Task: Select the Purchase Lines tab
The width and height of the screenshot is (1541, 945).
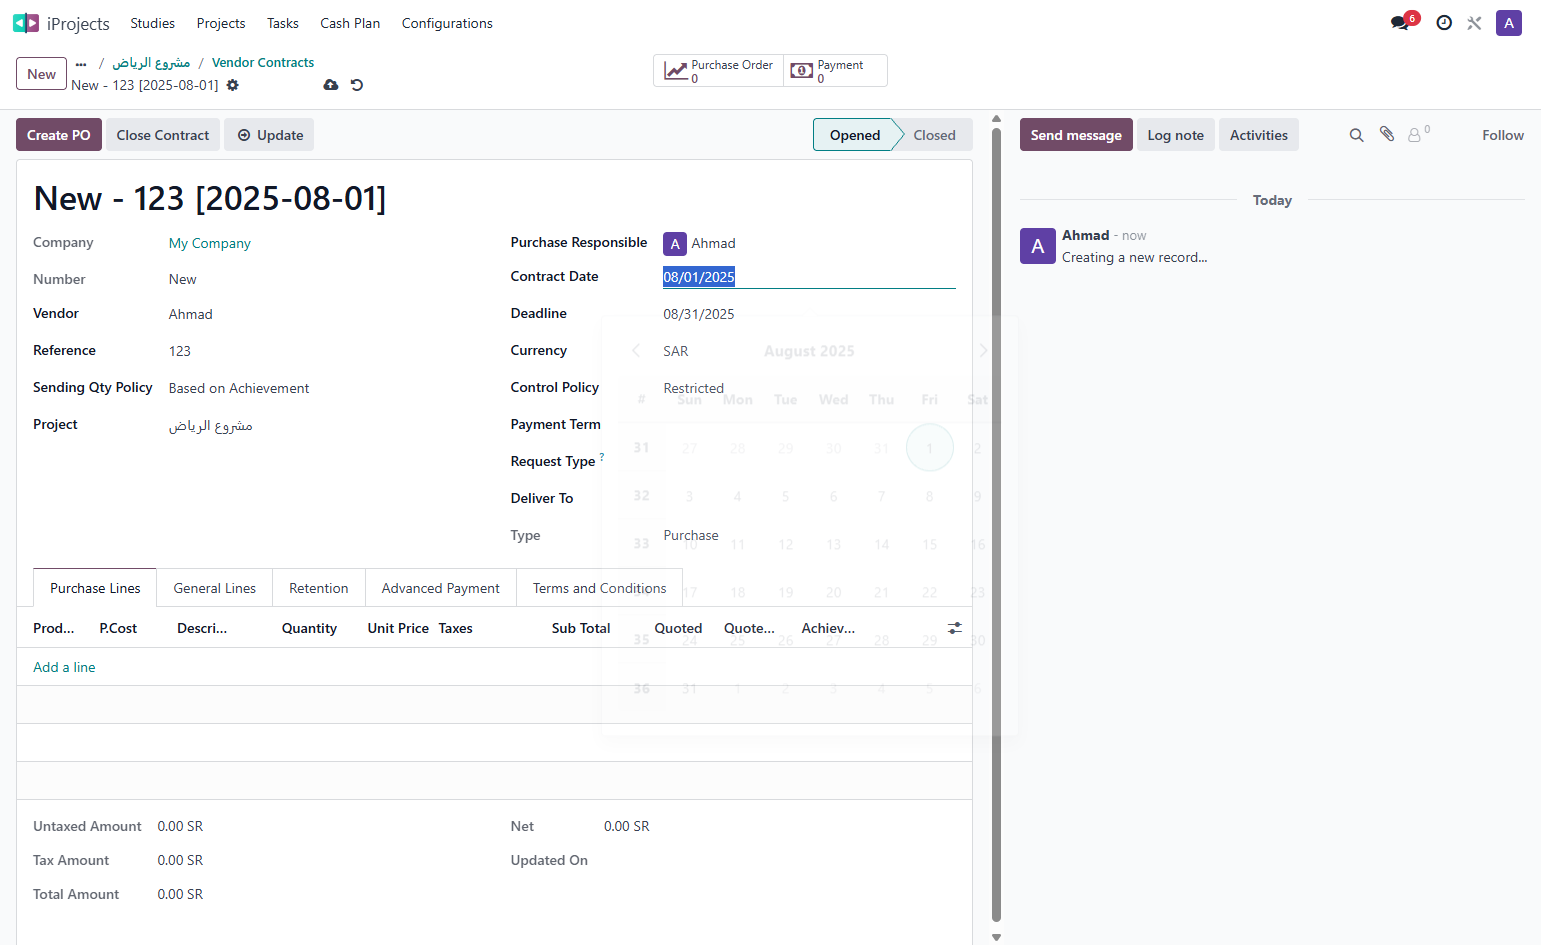Action: pos(95,588)
